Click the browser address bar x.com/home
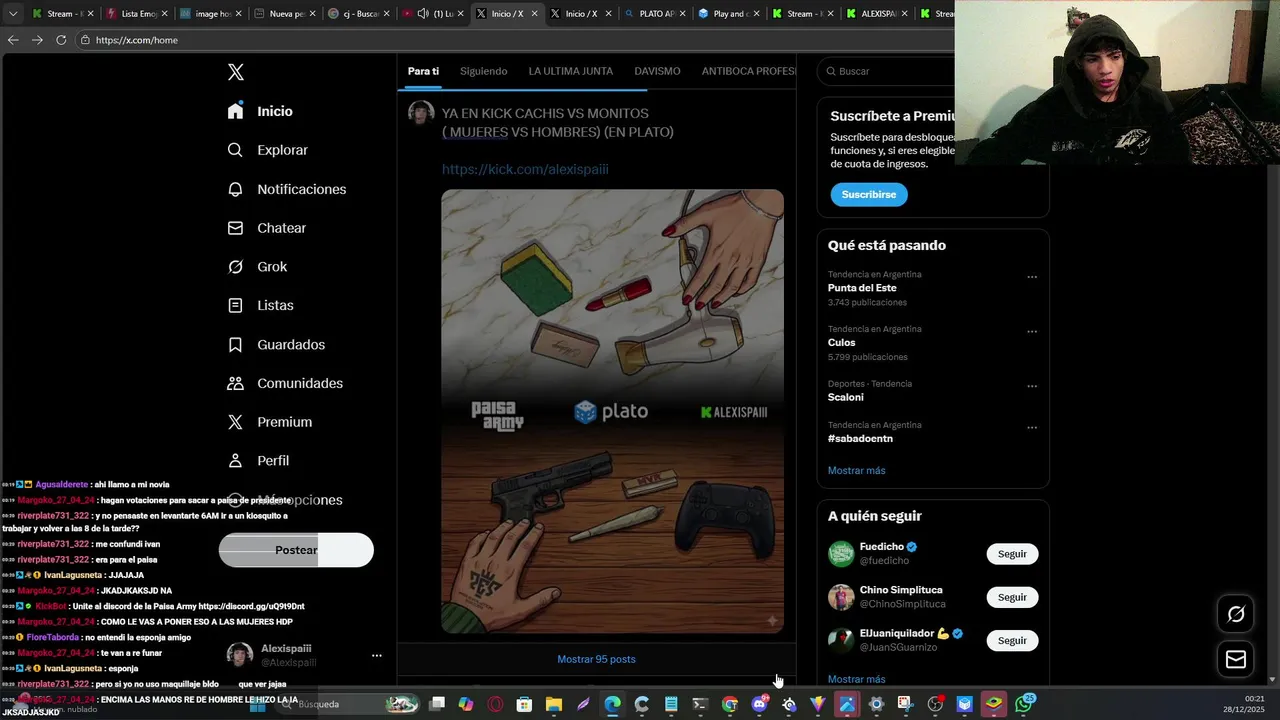 (x=137, y=40)
